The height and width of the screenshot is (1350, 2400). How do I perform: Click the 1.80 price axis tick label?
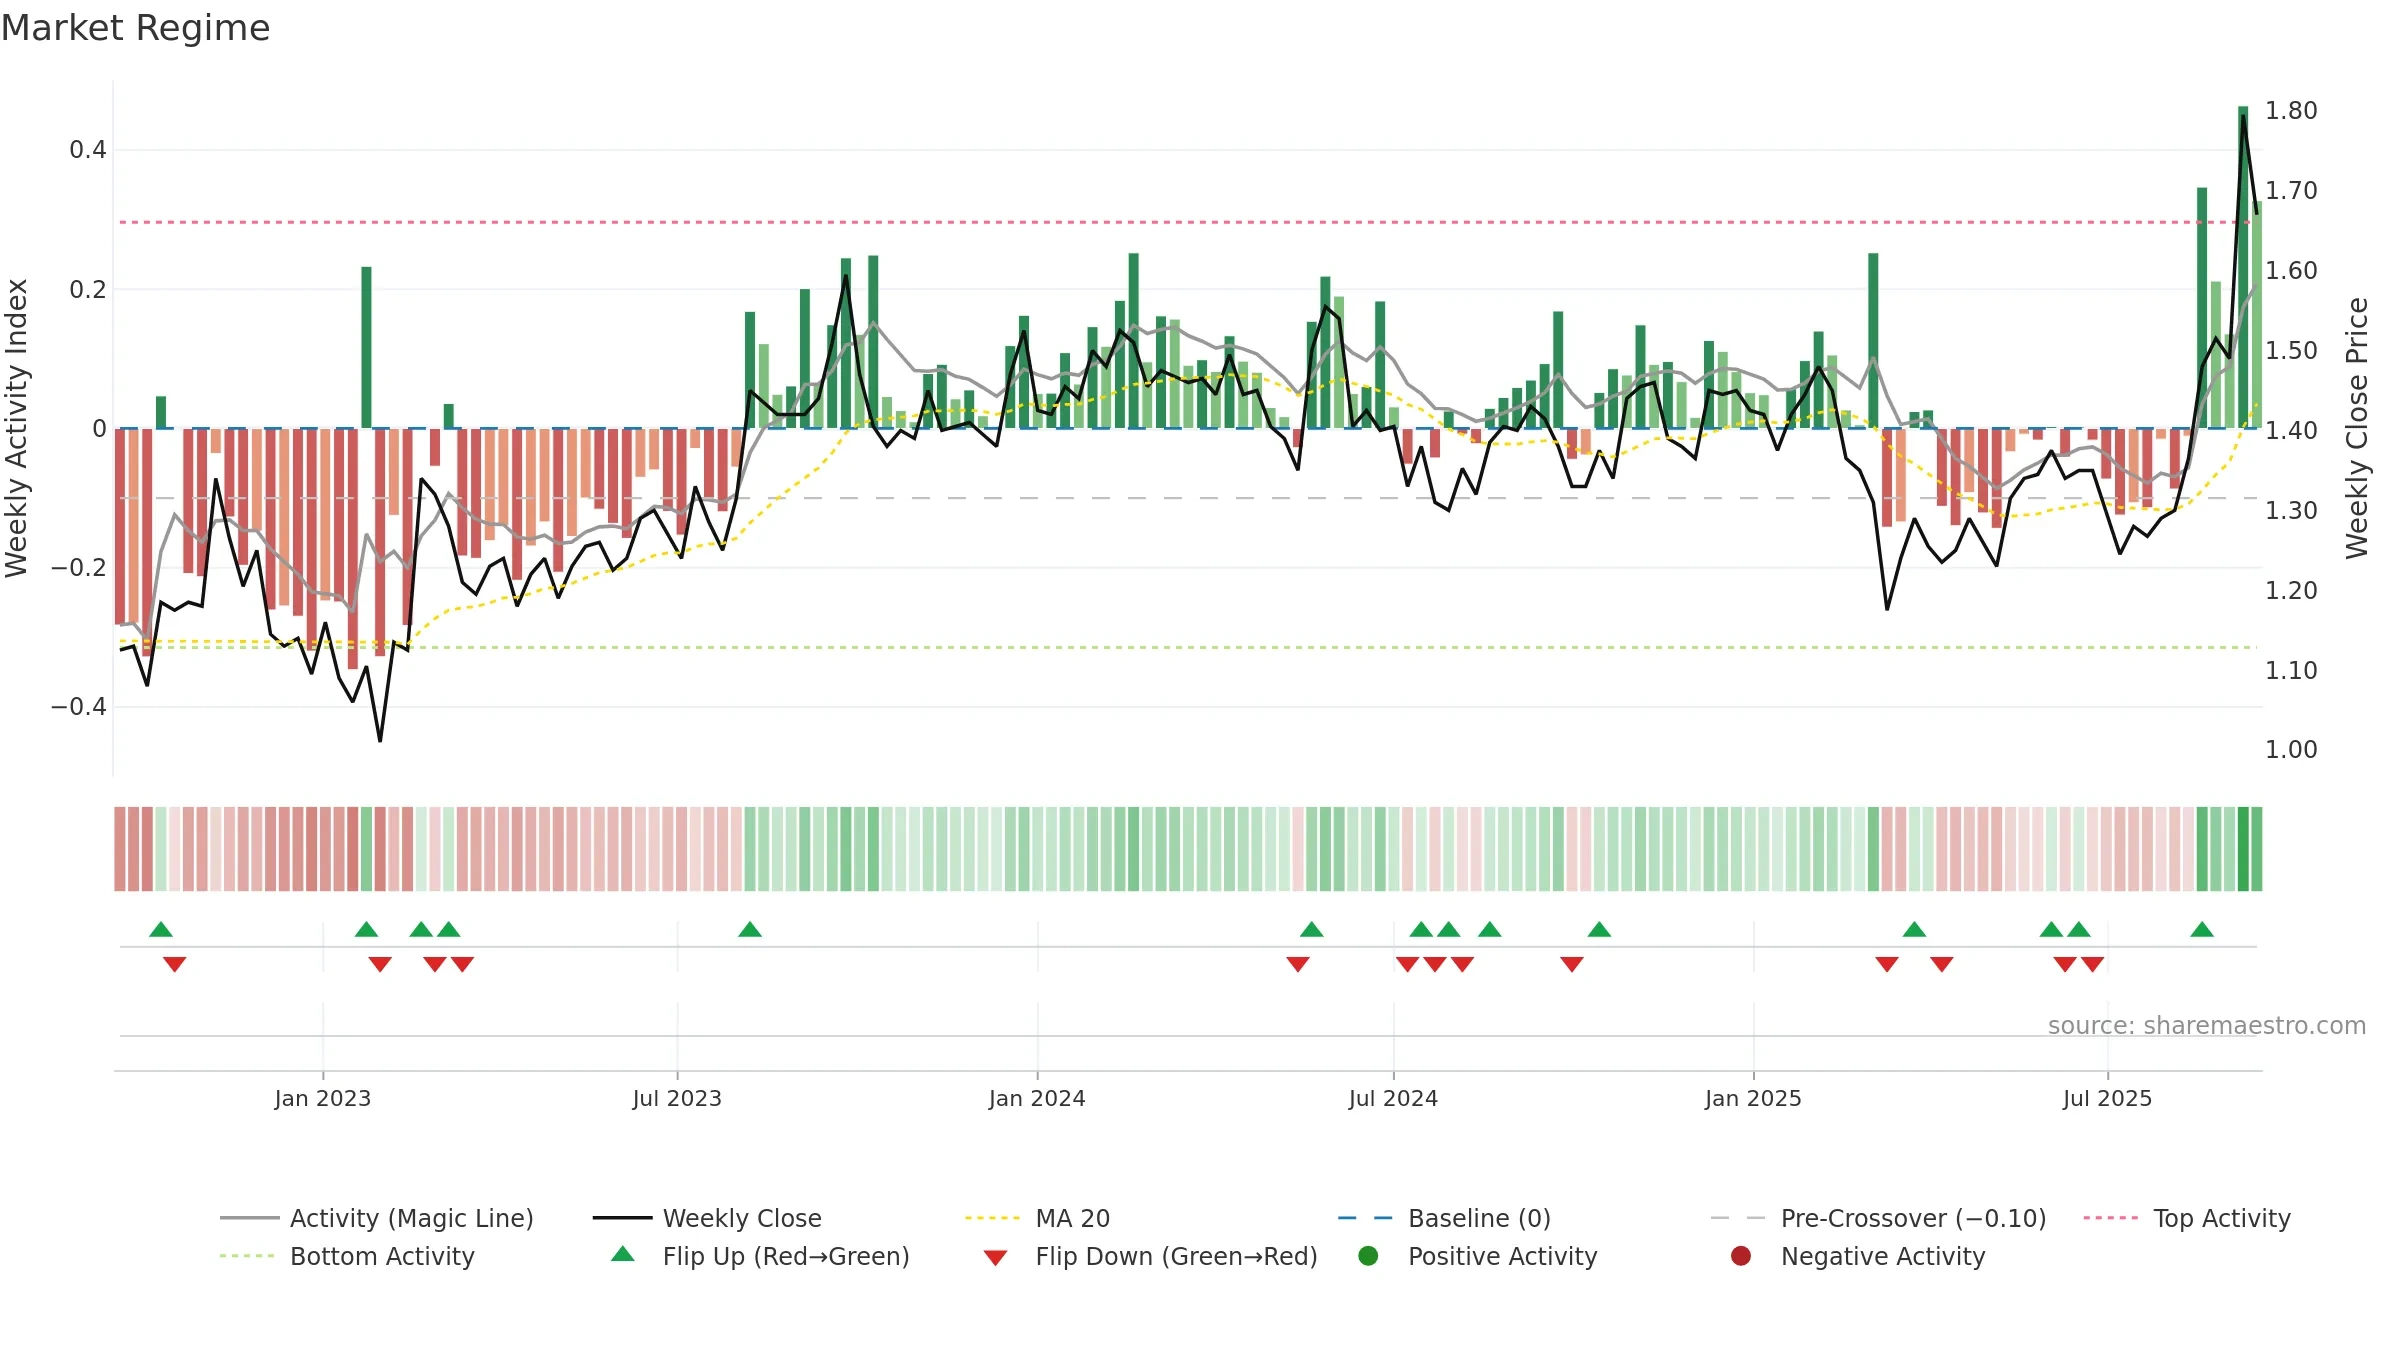2291,110
